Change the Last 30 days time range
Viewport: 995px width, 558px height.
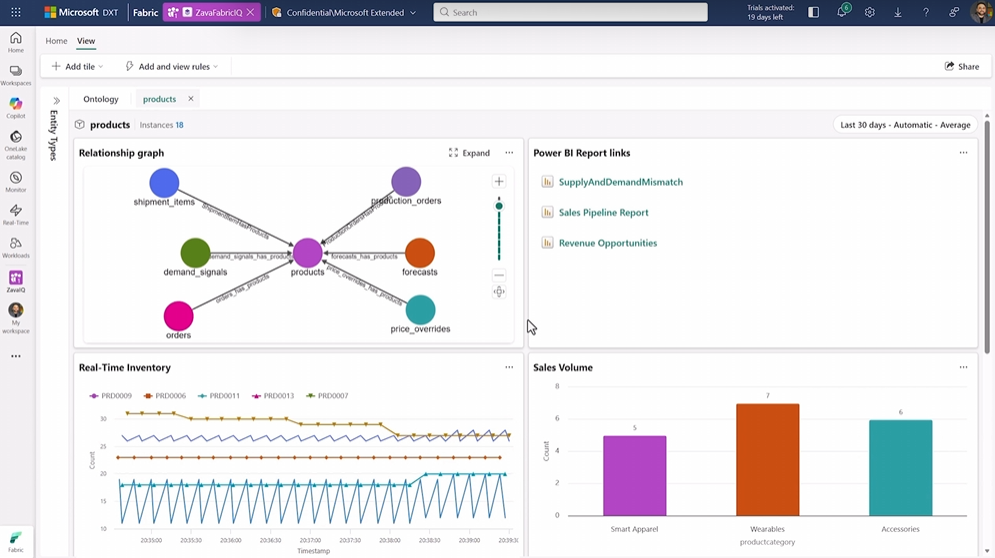[x=905, y=124]
